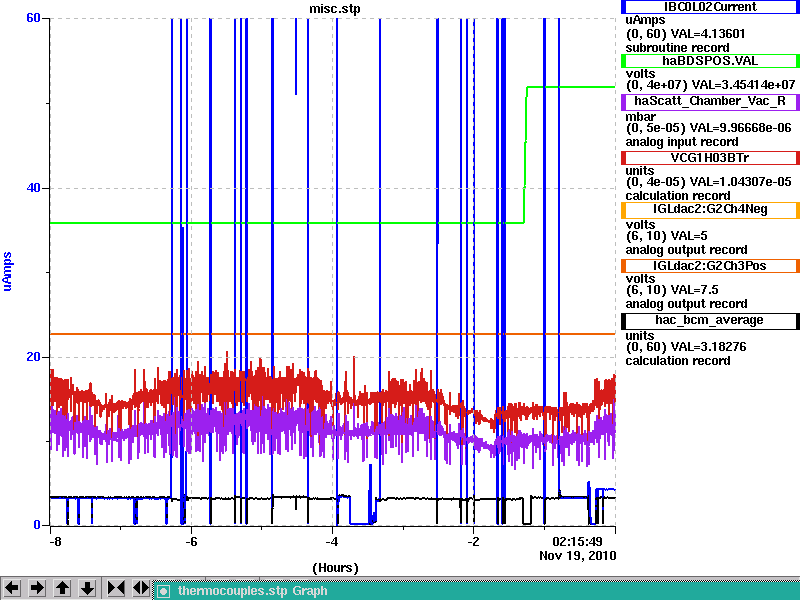This screenshot has height=600, width=800.
Task: Open the thermocouples.stp Graph window title
Action: pos(253,591)
